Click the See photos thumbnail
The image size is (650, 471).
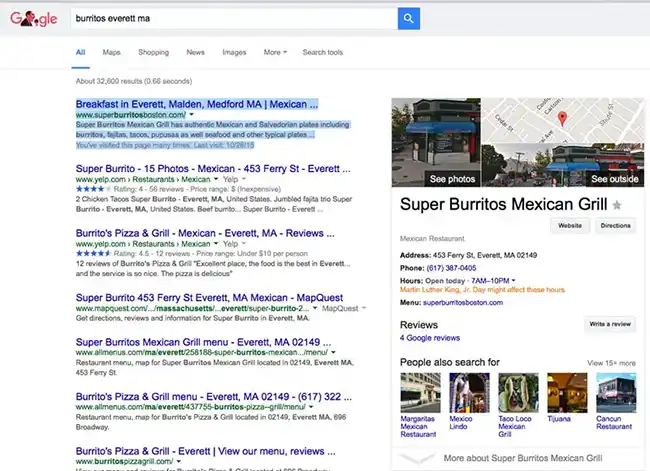point(436,142)
